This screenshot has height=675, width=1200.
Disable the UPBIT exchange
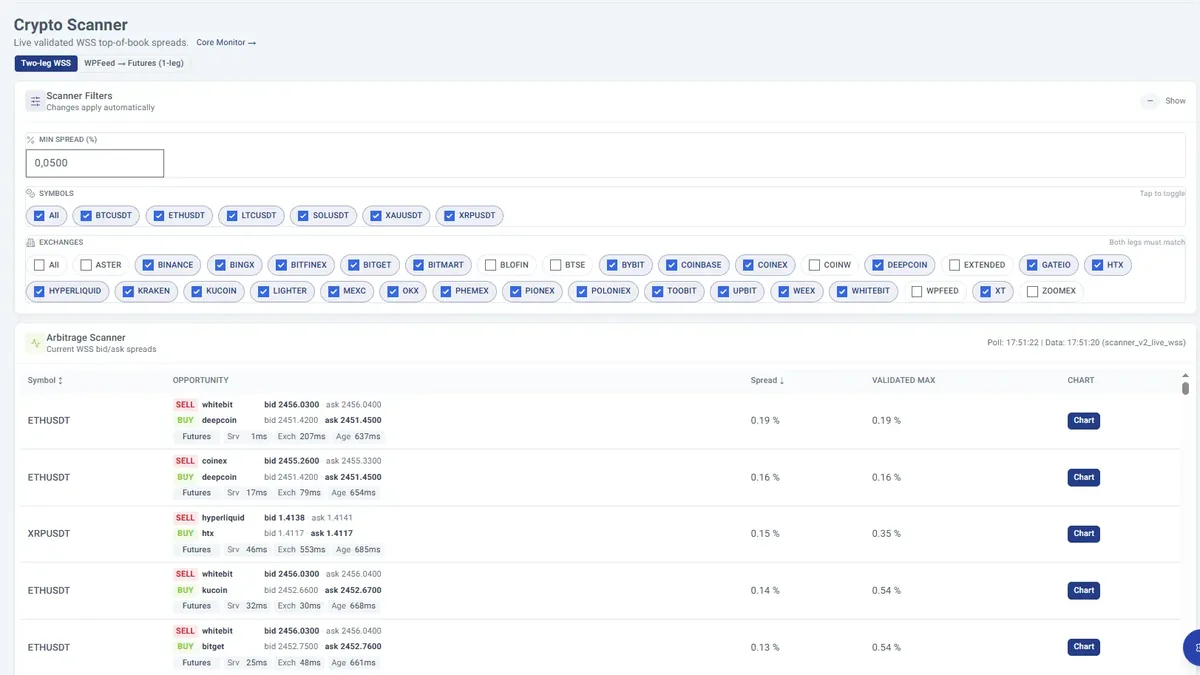tap(723, 291)
